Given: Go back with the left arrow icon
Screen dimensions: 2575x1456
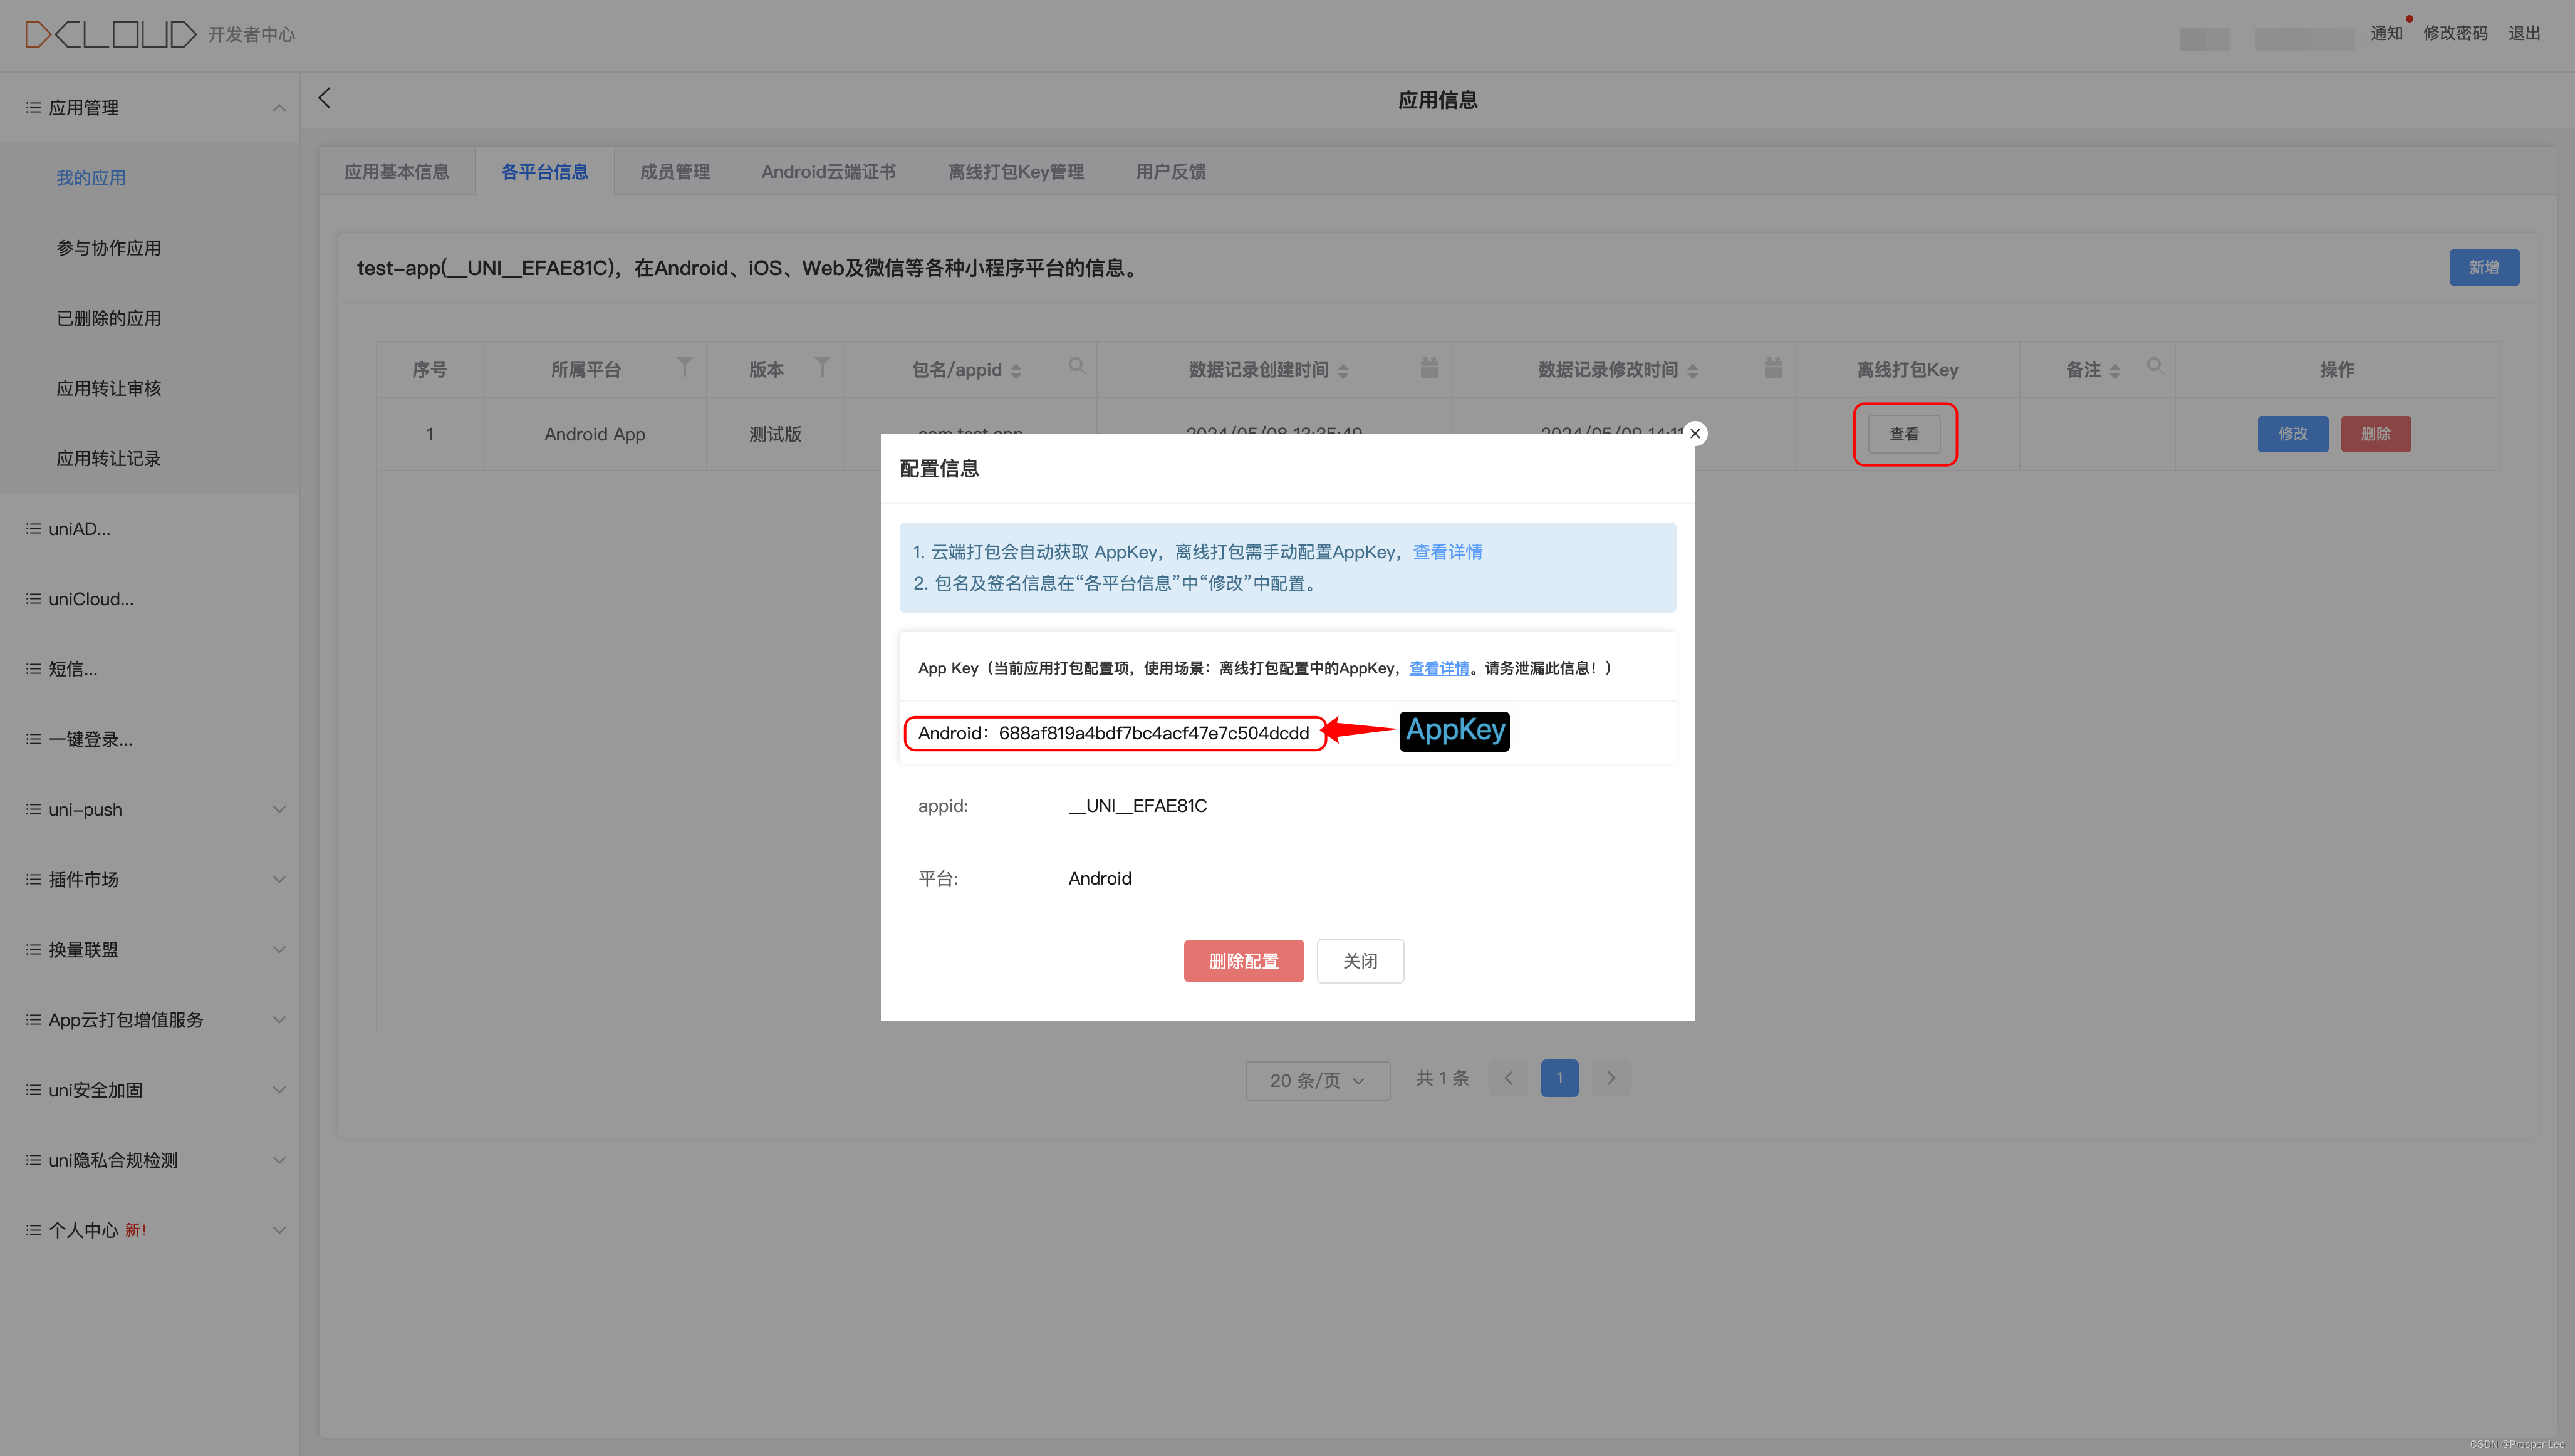Looking at the screenshot, I should click(324, 98).
